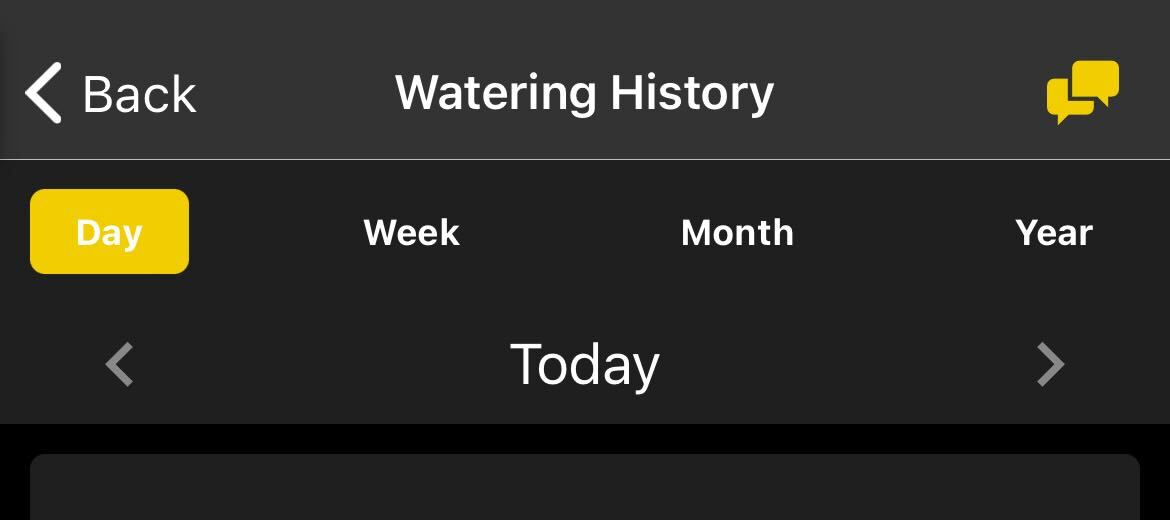
Task: Click the Back text label
Action: click(x=139, y=94)
